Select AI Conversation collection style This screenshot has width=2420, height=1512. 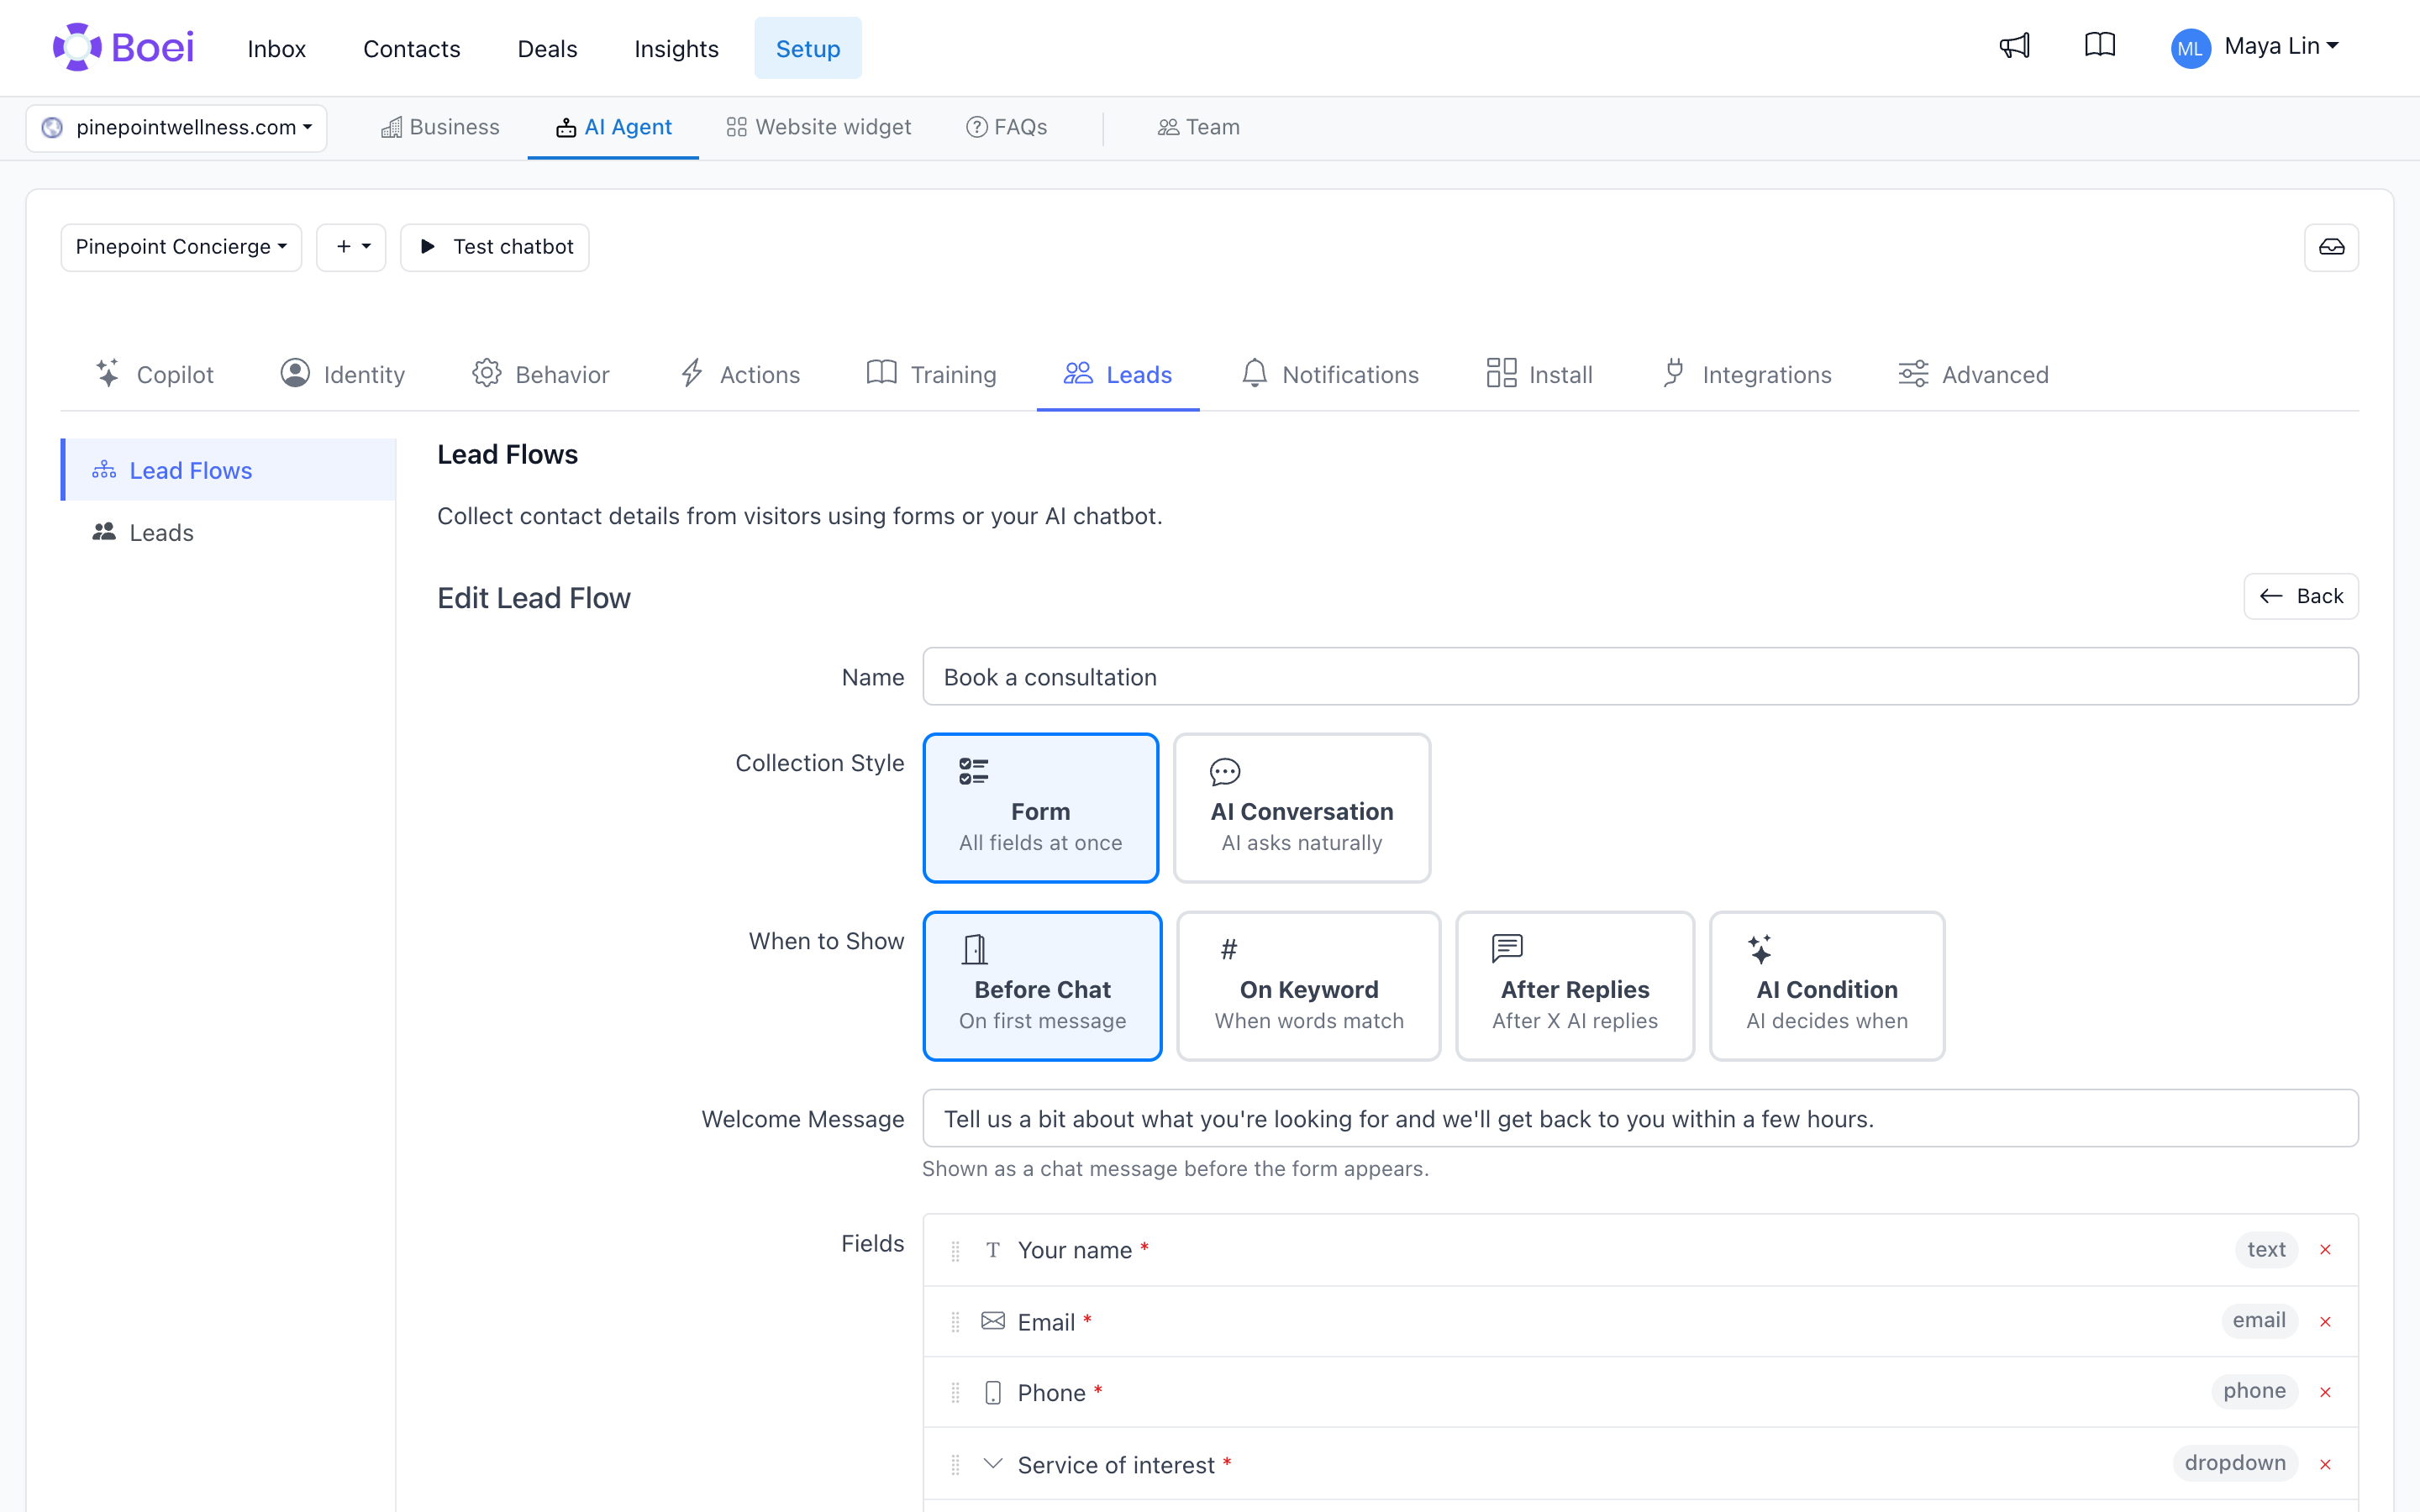click(1301, 808)
